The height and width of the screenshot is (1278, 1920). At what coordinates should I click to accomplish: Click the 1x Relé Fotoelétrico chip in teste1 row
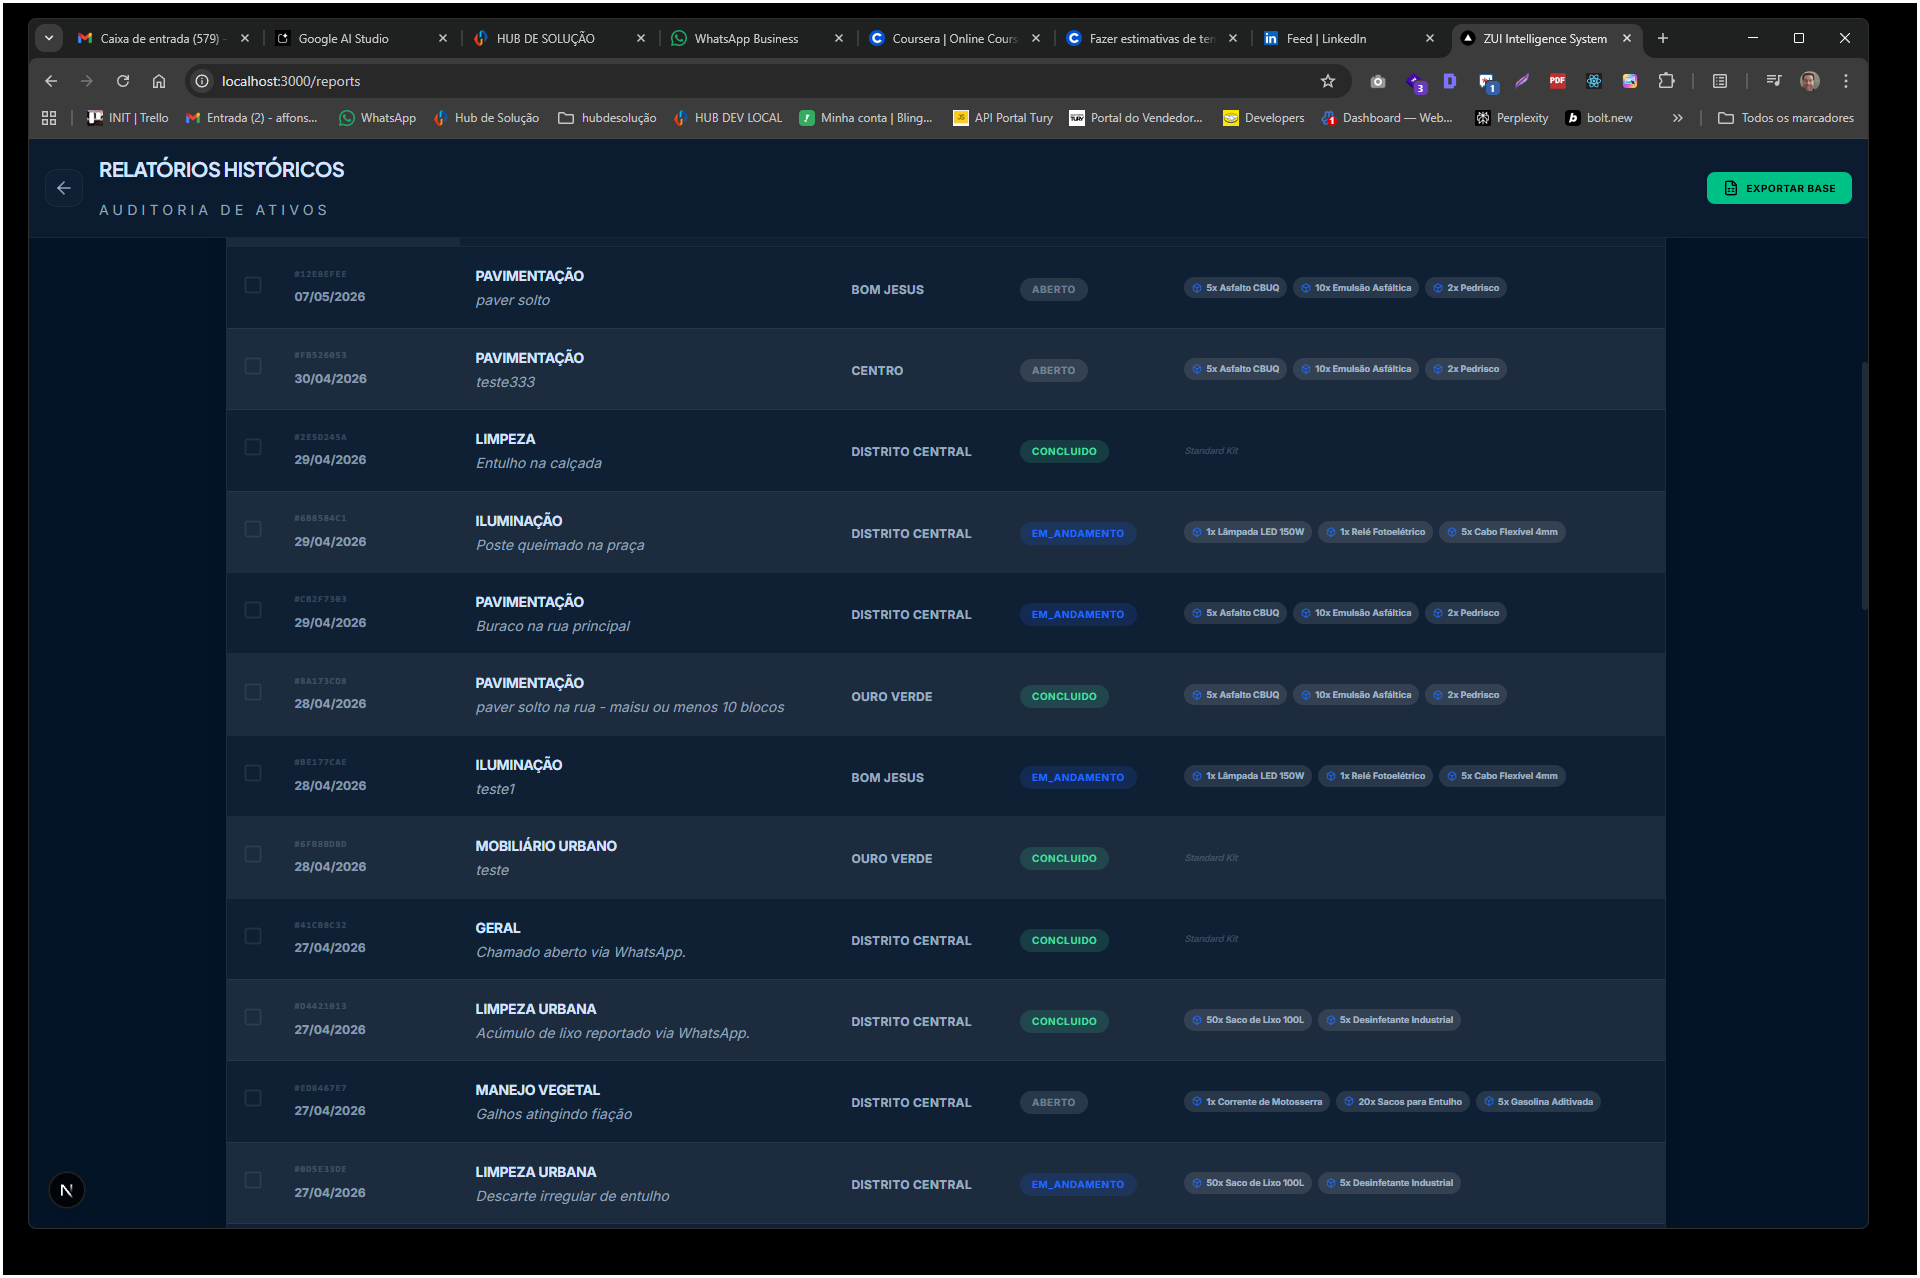click(1376, 776)
